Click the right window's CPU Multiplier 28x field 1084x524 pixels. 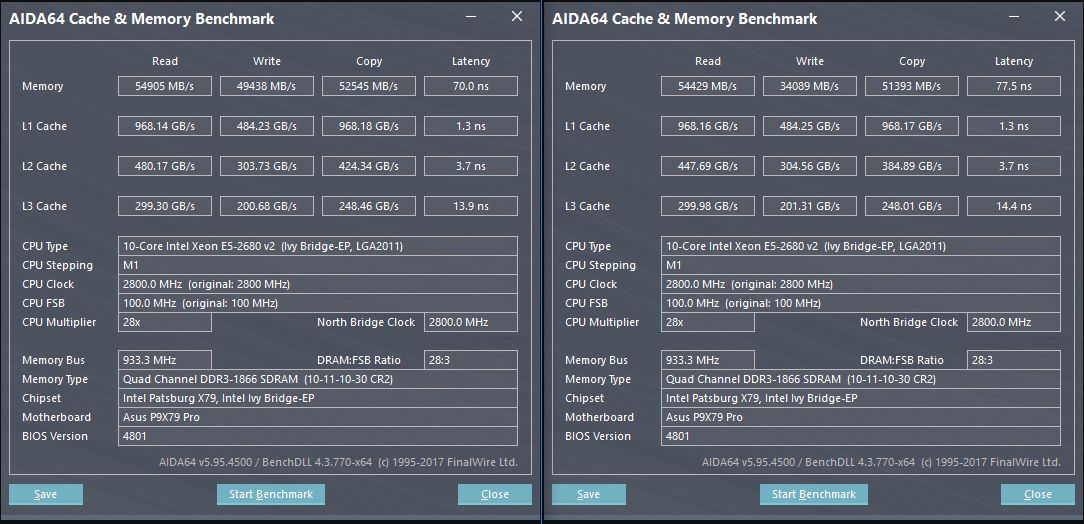(x=708, y=322)
